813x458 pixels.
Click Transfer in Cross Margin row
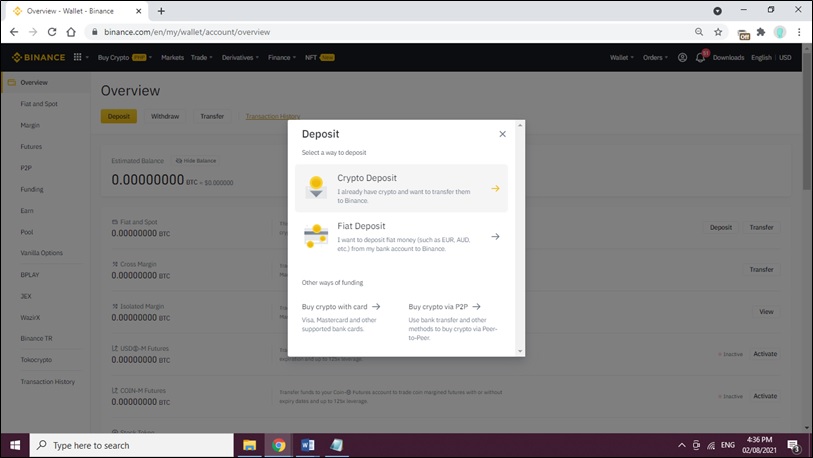761,269
